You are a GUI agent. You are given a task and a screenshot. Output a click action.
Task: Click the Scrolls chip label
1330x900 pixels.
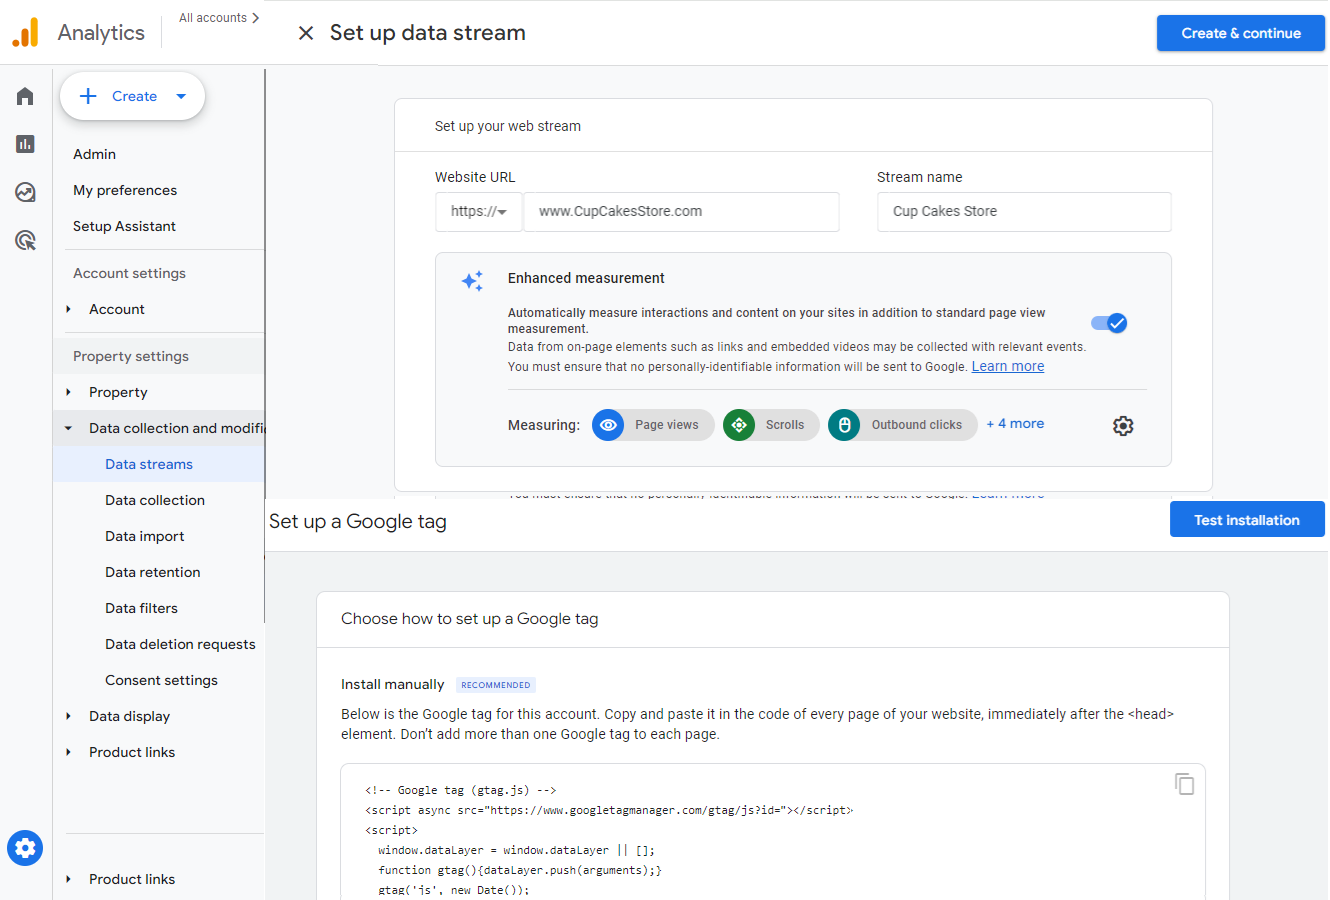(x=785, y=425)
